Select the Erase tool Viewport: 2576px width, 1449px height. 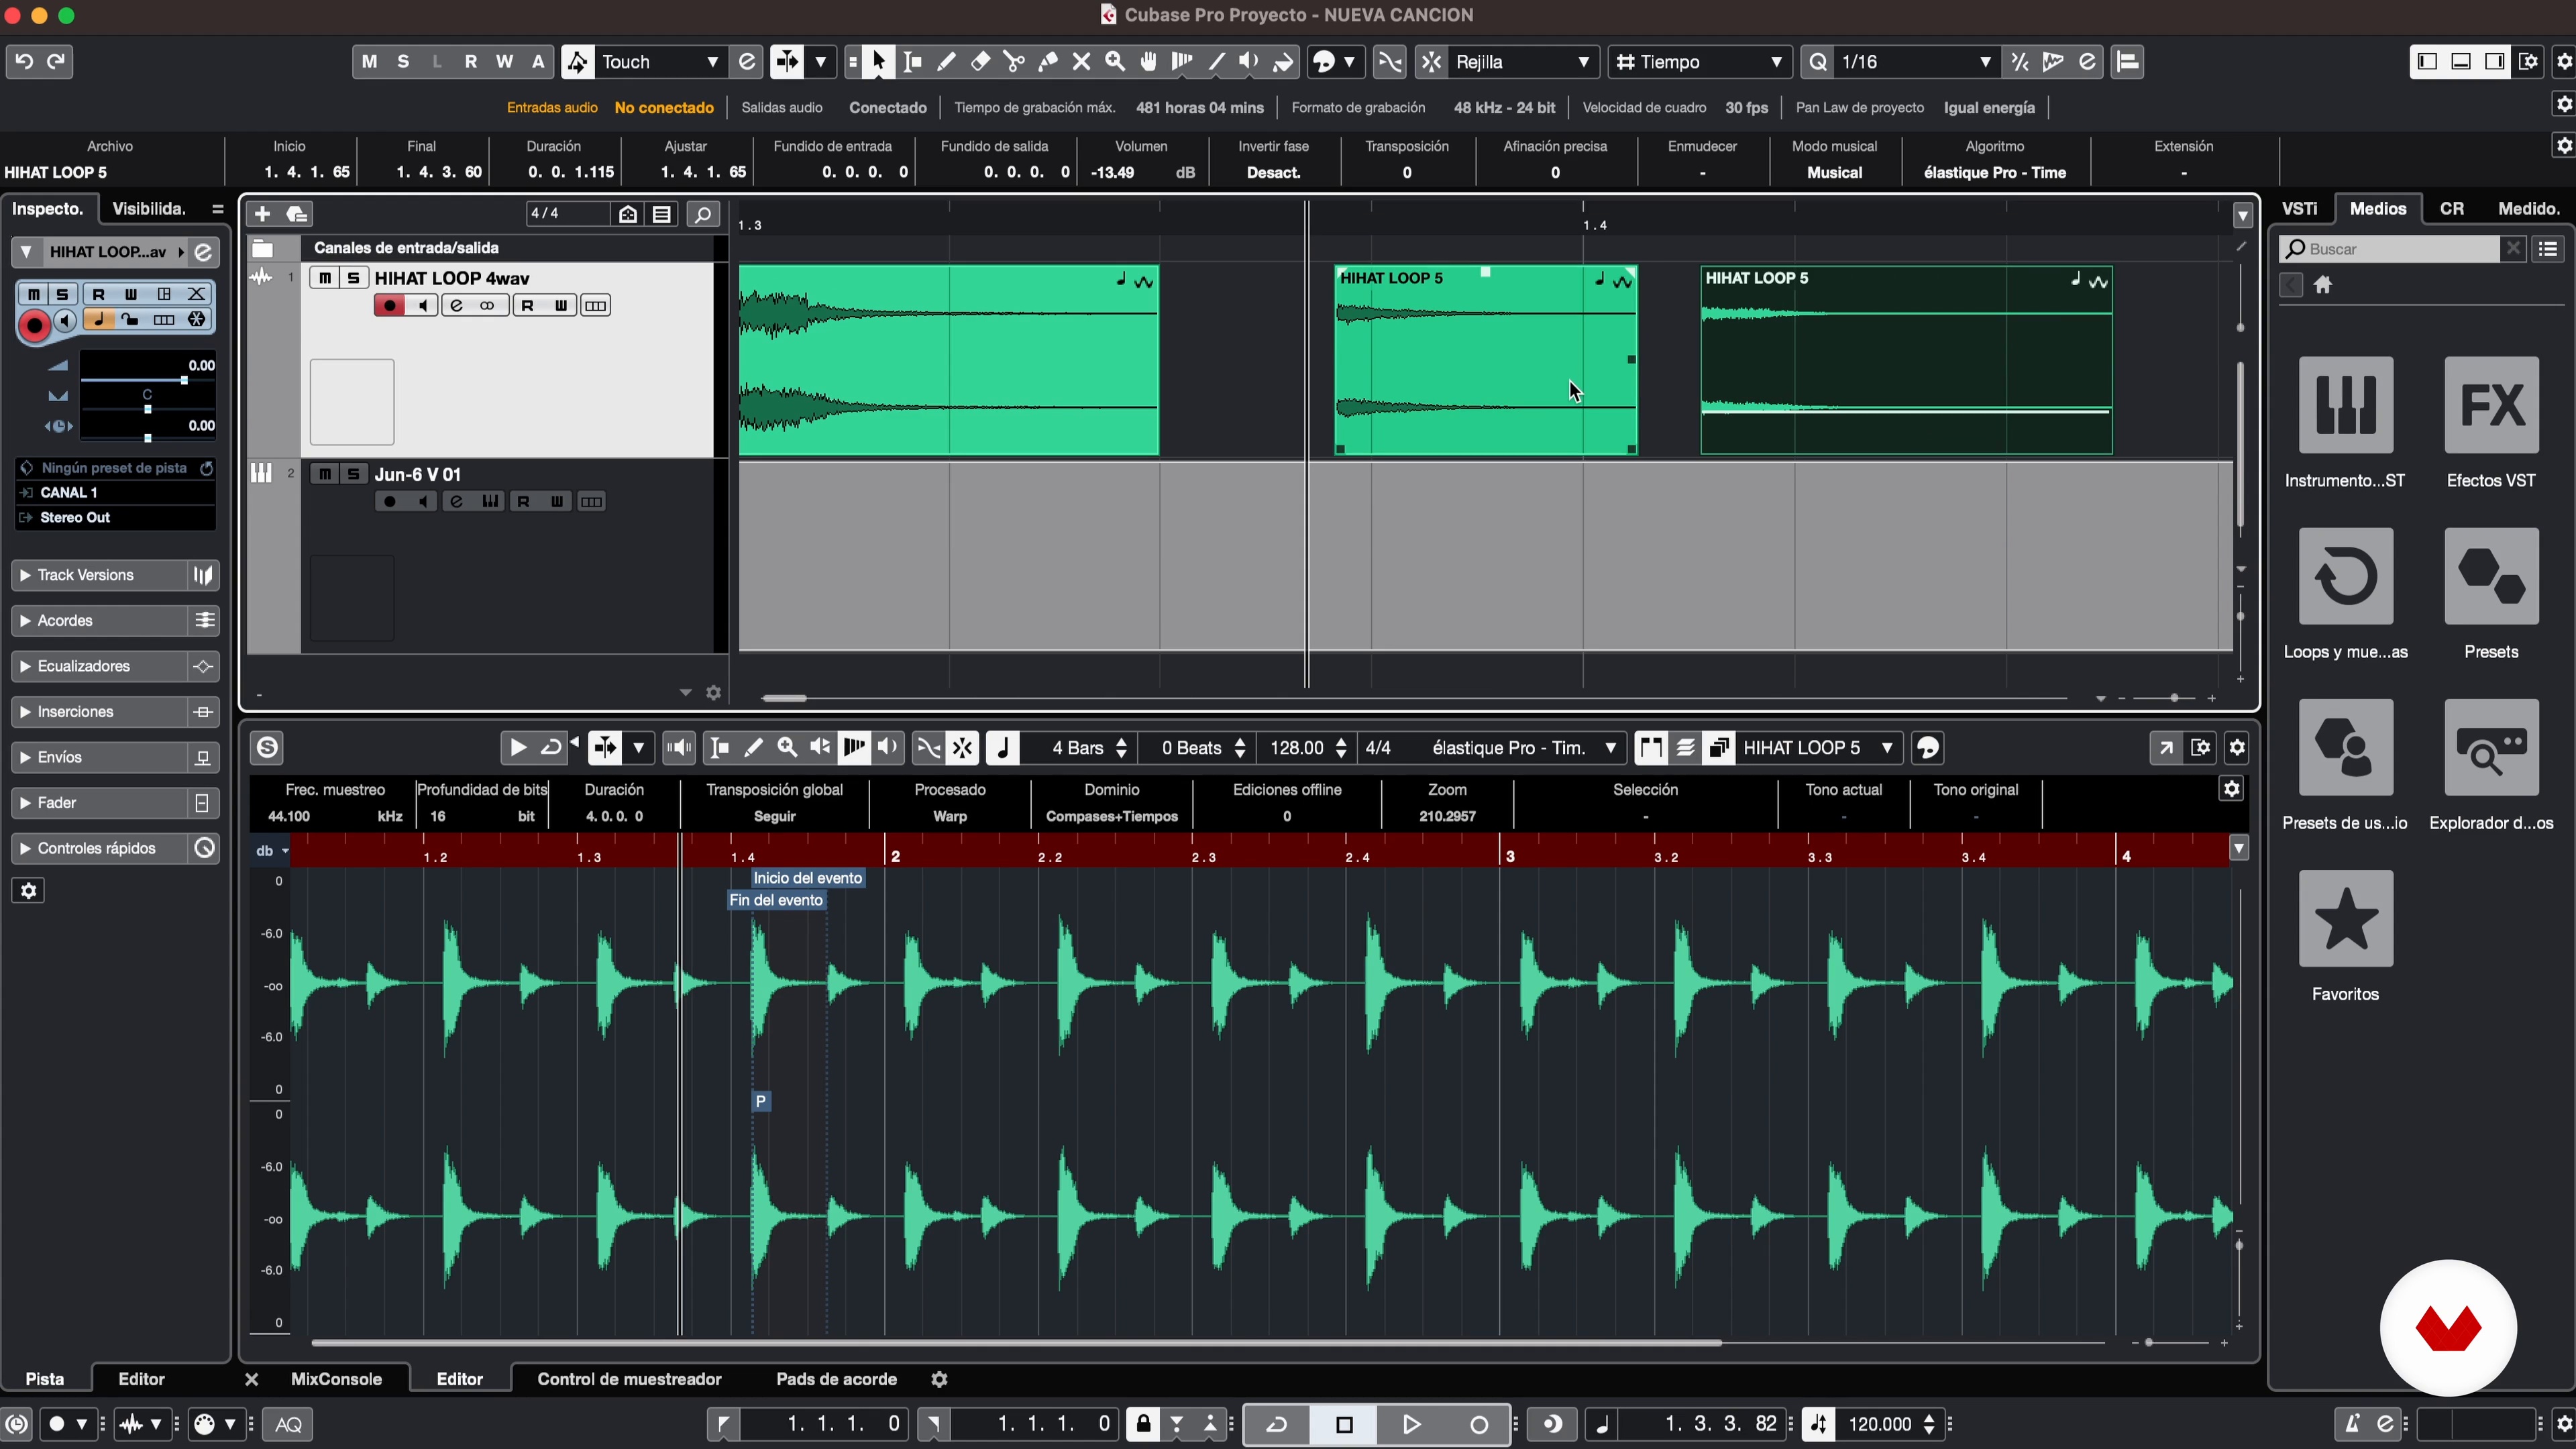click(980, 62)
